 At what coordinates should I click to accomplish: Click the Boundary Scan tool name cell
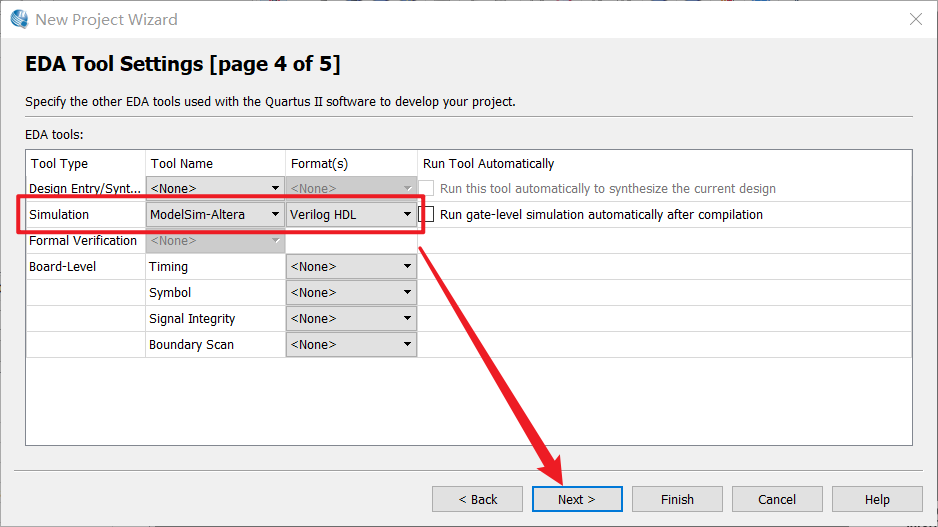tap(191, 345)
